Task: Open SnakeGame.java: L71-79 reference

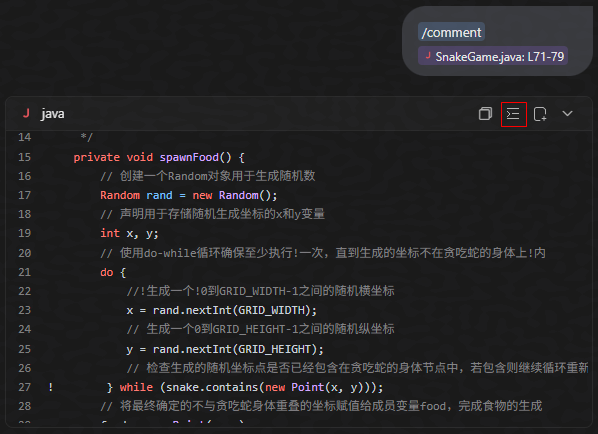Action: click(x=493, y=56)
